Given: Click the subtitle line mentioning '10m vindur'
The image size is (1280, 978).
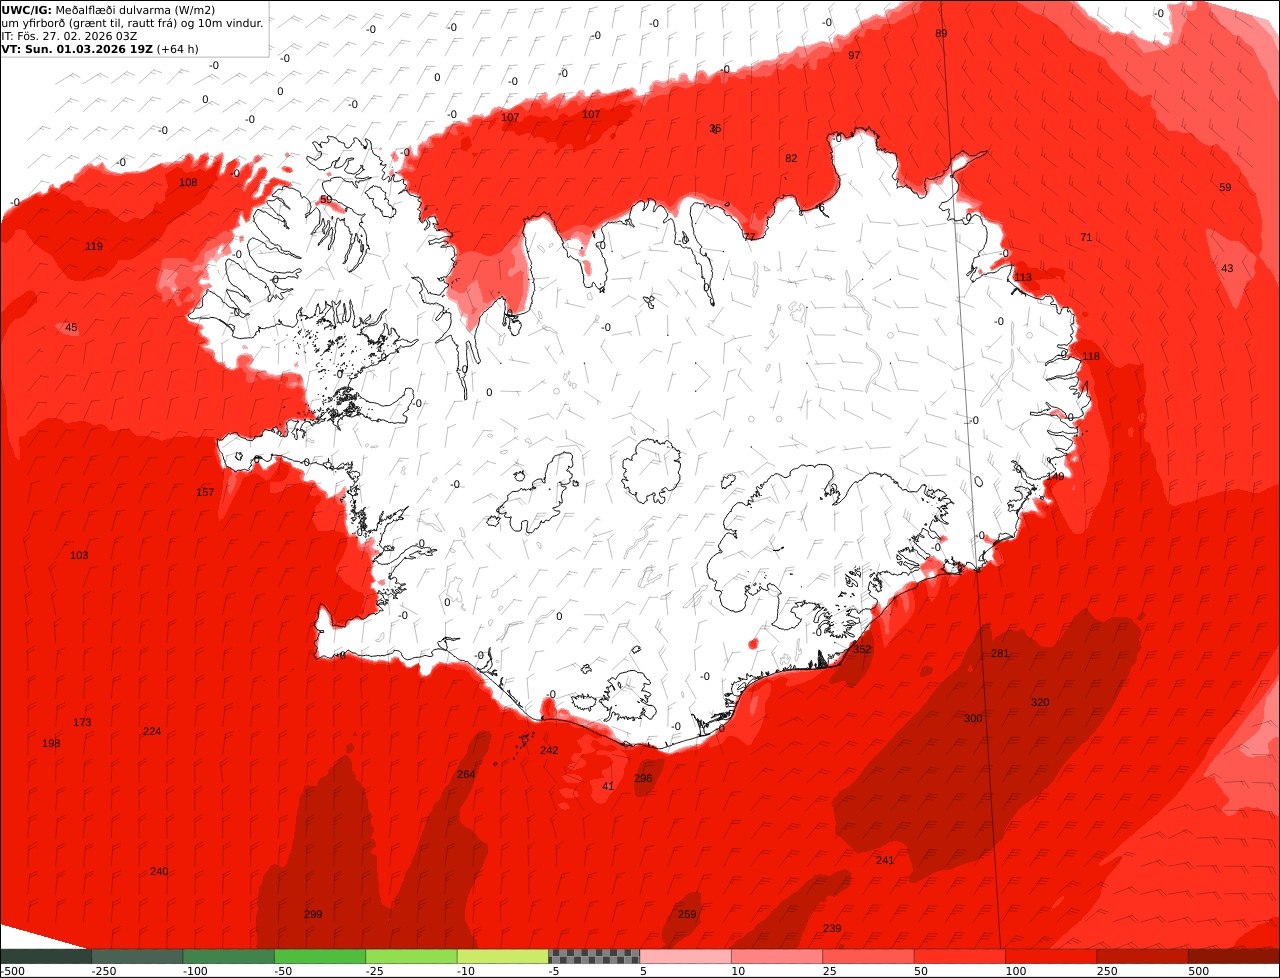Looking at the screenshot, I should tap(133, 23).
